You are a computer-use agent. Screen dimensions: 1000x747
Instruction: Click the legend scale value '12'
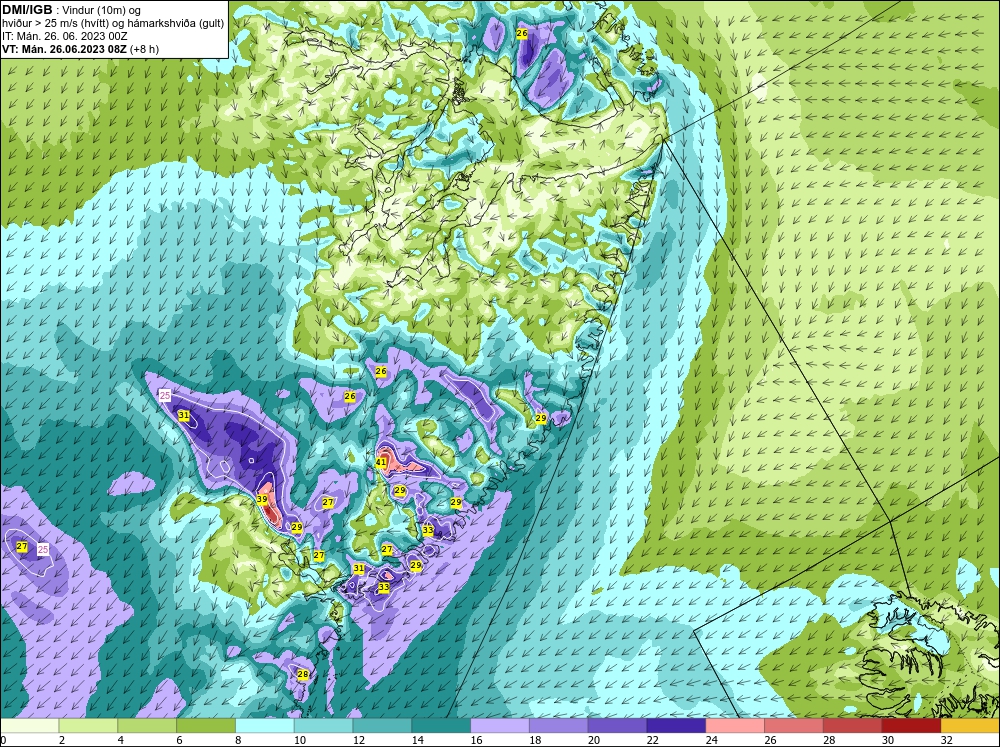point(359,740)
